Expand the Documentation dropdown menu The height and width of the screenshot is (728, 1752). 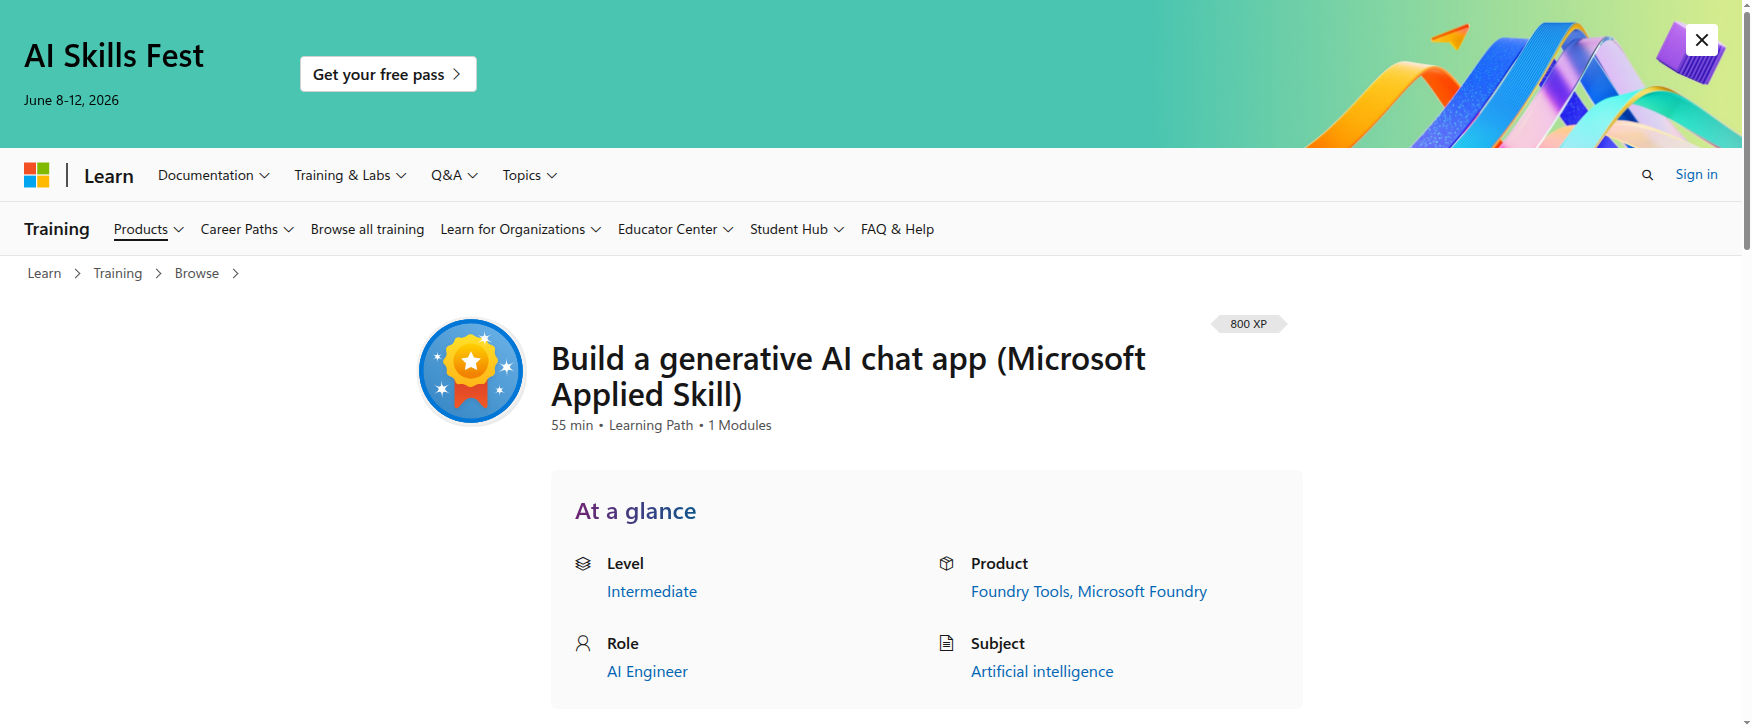point(214,175)
